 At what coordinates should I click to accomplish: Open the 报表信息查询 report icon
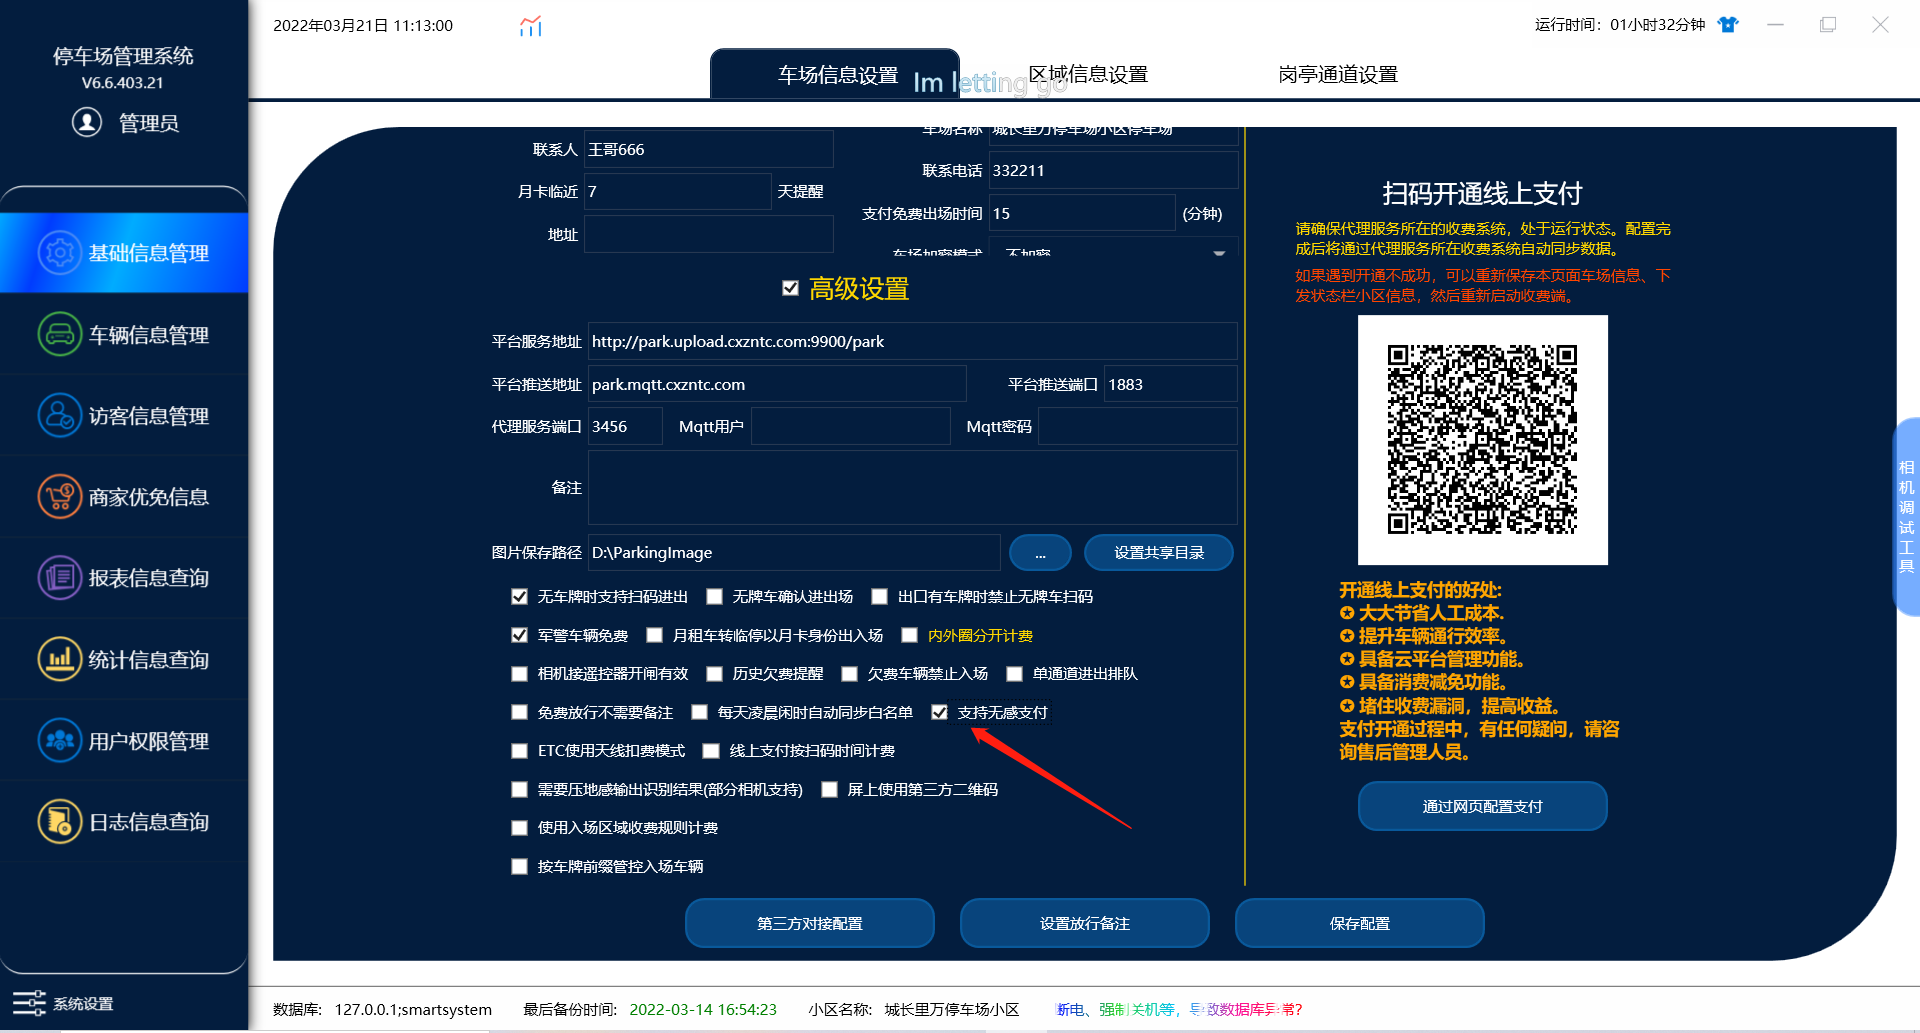click(60, 577)
